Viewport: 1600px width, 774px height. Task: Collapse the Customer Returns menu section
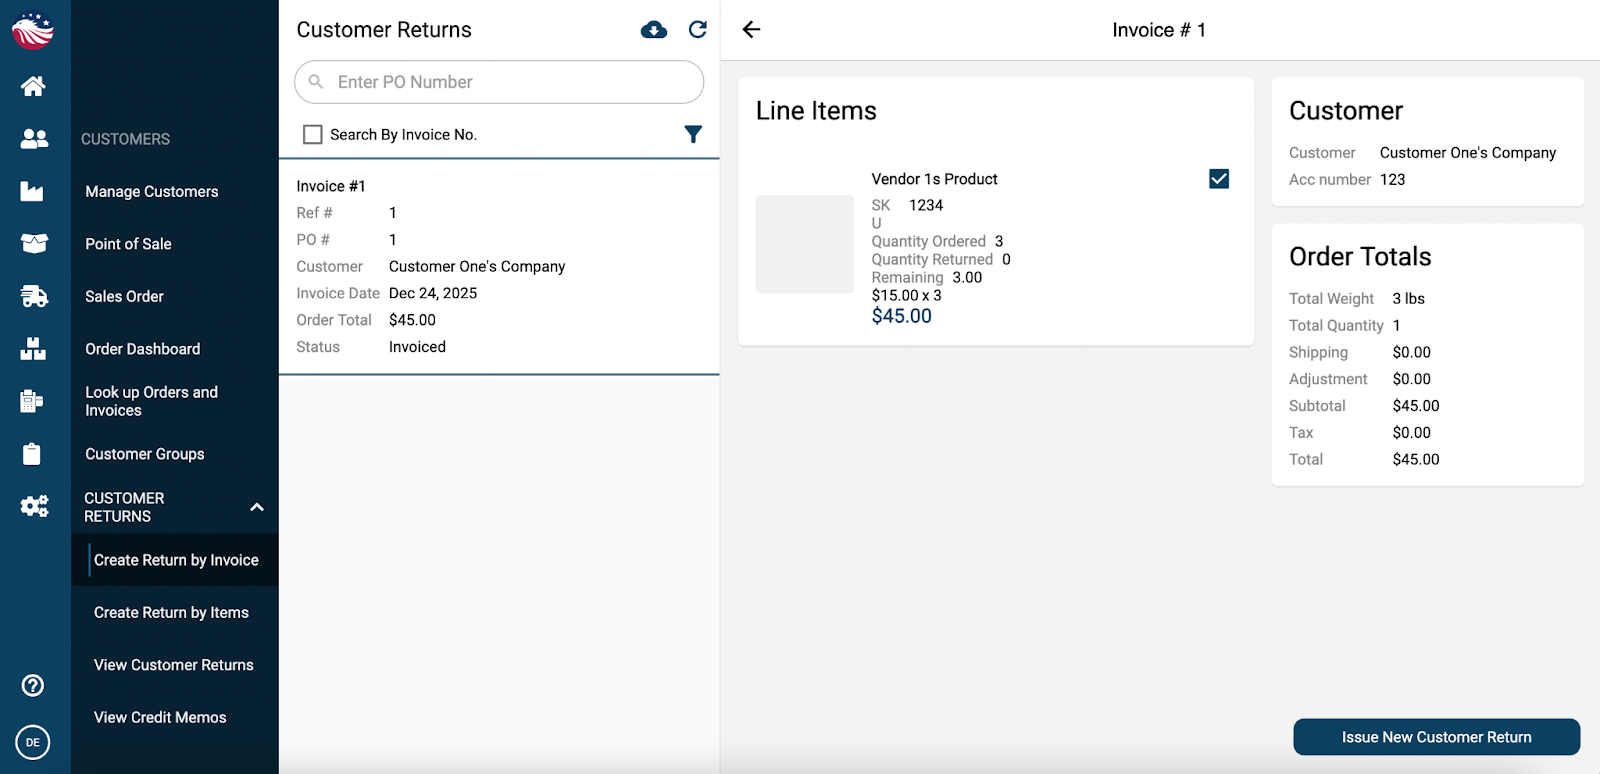click(257, 507)
